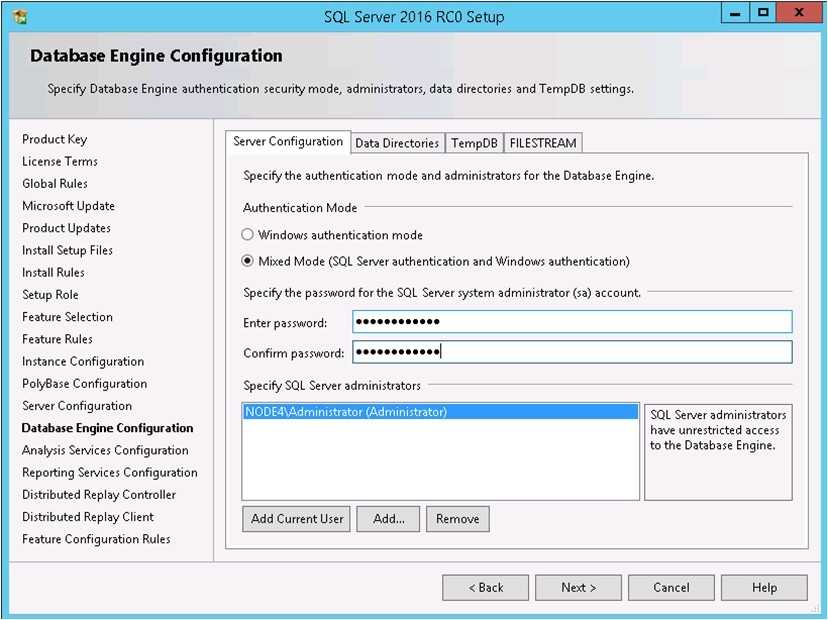
Task: Select Install Rules step in sidebar
Action: tap(53, 273)
